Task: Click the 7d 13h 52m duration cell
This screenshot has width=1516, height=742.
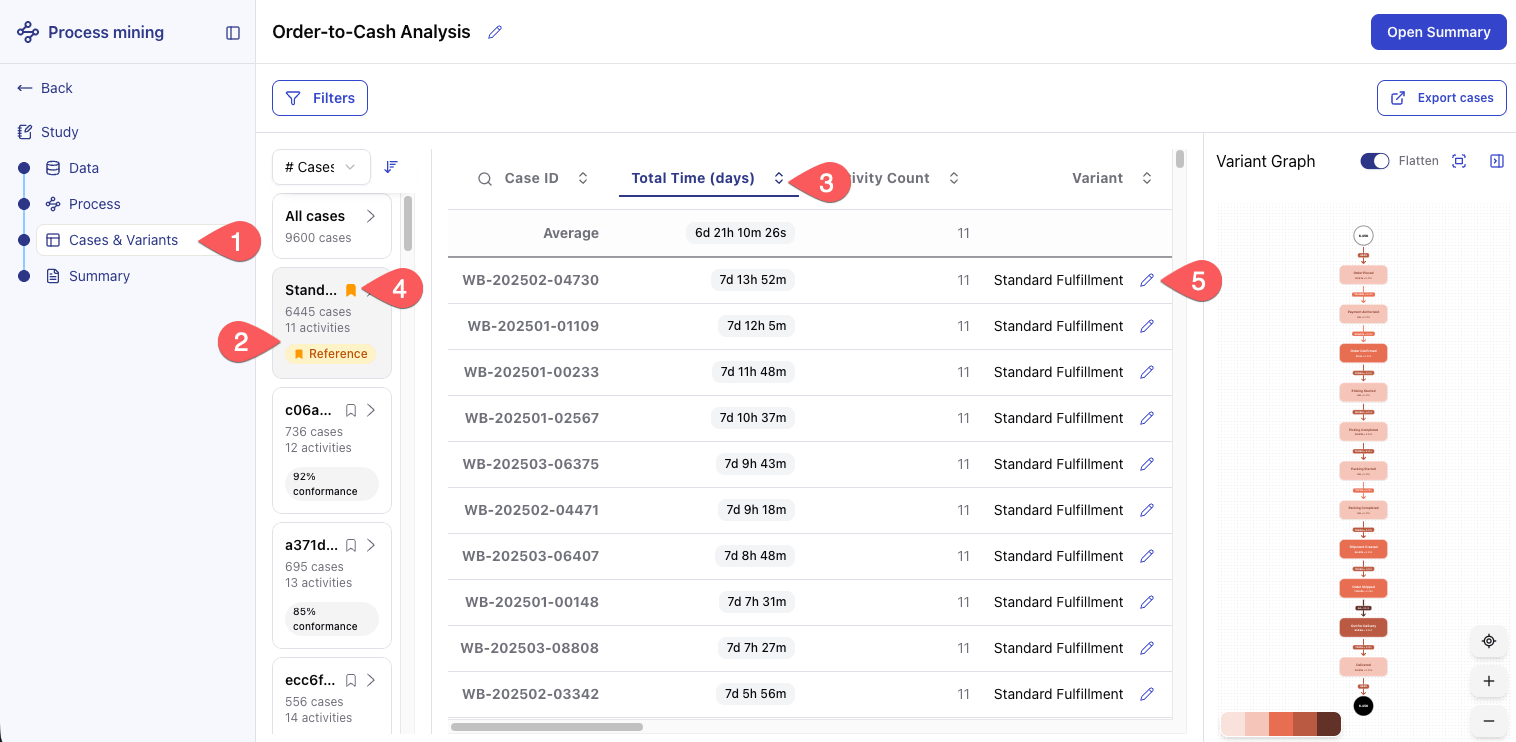Action: (x=752, y=280)
